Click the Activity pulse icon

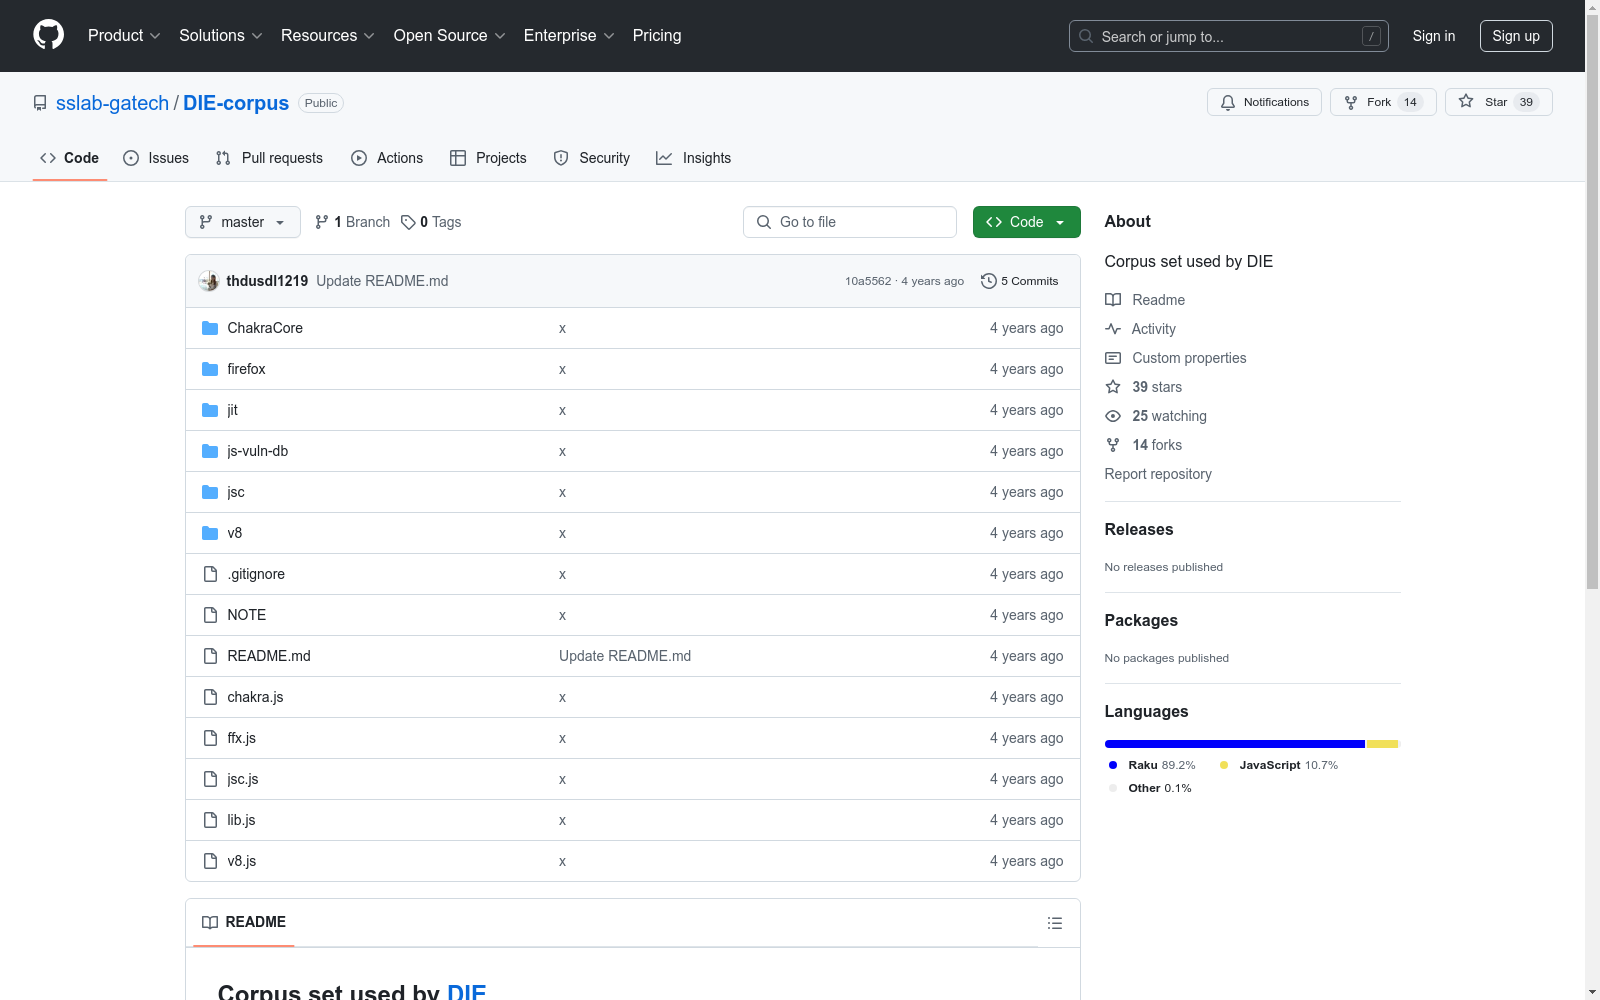pos(1113,329)
